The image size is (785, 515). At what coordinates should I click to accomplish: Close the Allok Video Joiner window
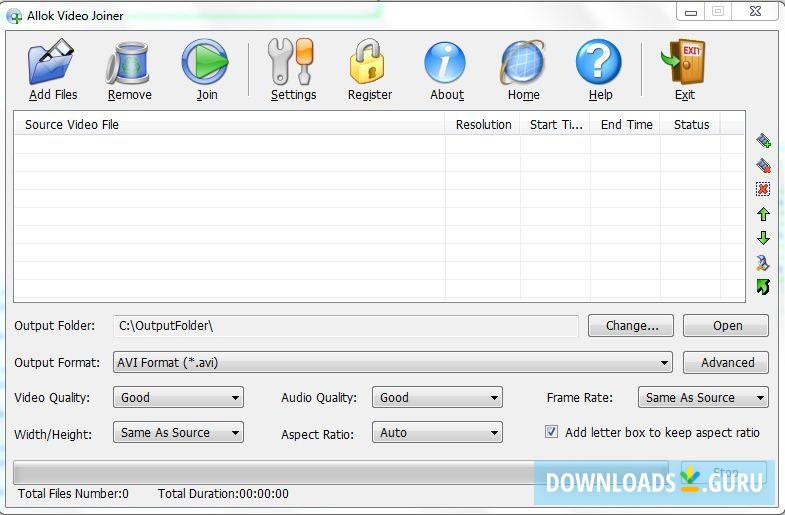pos(755,12)
